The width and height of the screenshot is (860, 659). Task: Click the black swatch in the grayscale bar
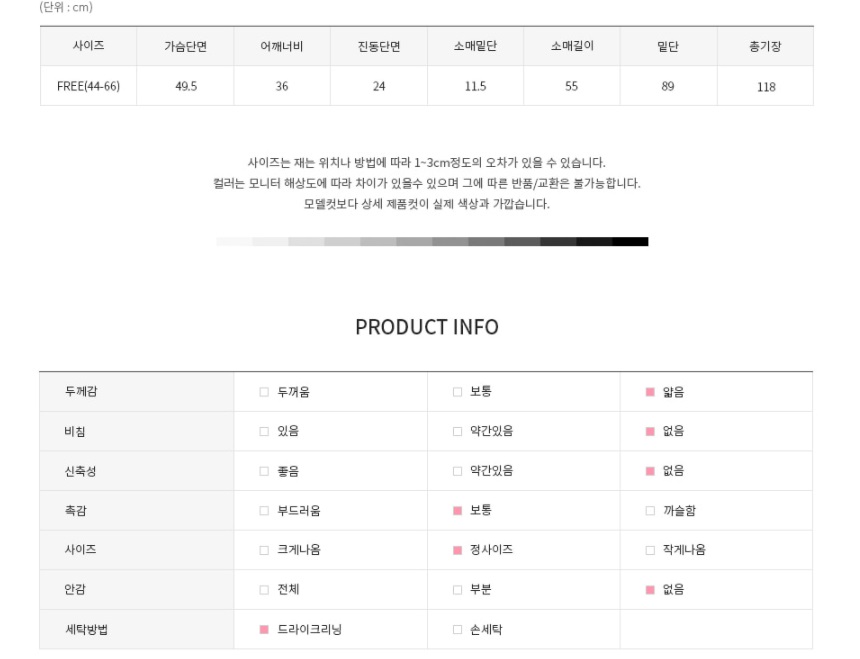coord(630,241)
